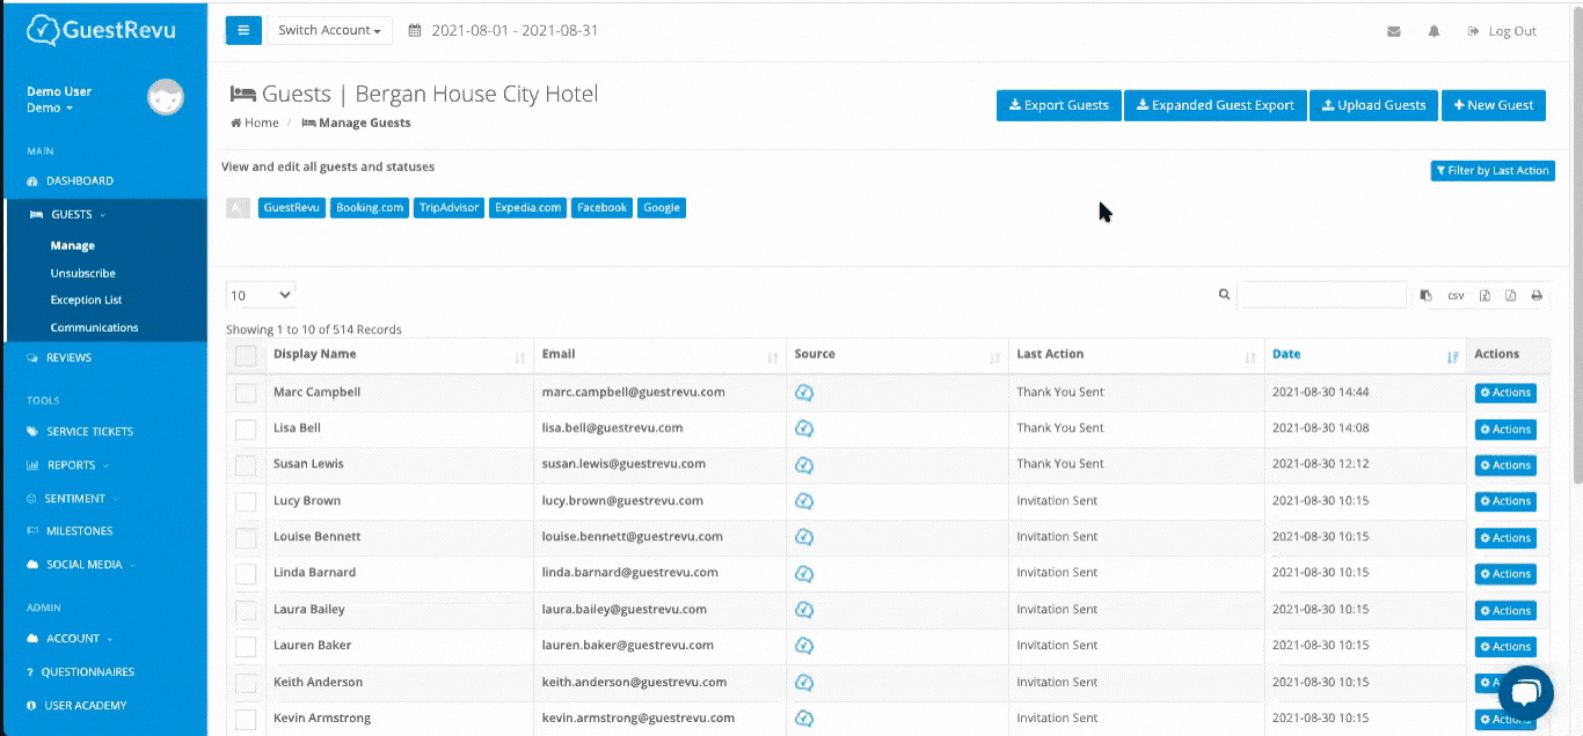Click the GuestRevu logo
1583x736 pixels.
point(101,31)
